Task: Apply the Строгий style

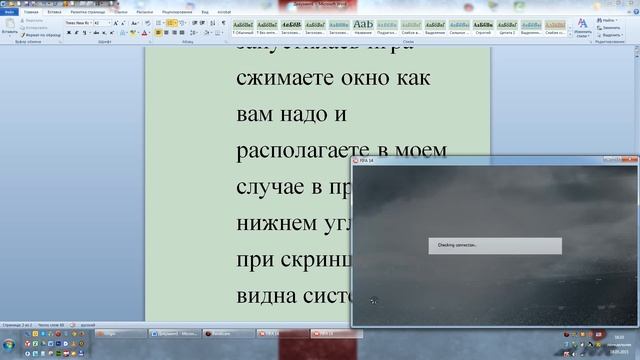Action: [x=483, y=27]
